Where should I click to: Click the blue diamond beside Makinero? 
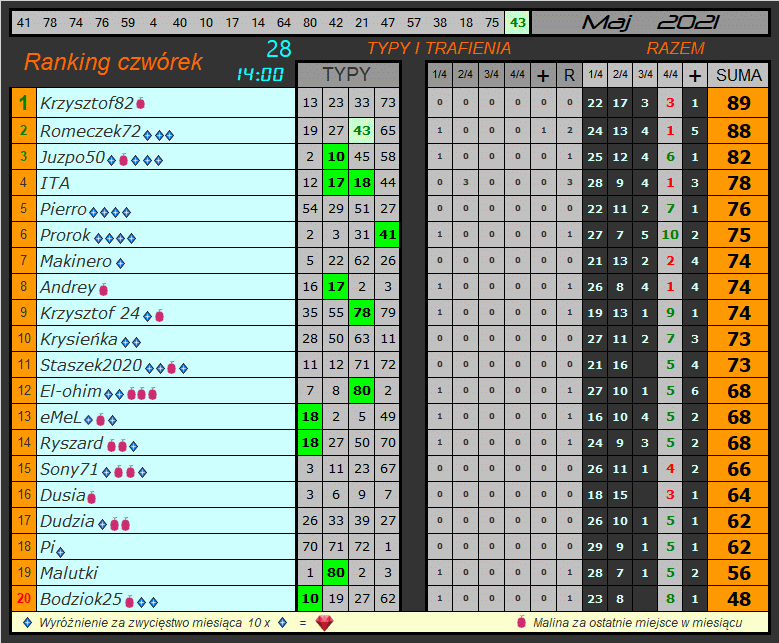click(120, 263)
